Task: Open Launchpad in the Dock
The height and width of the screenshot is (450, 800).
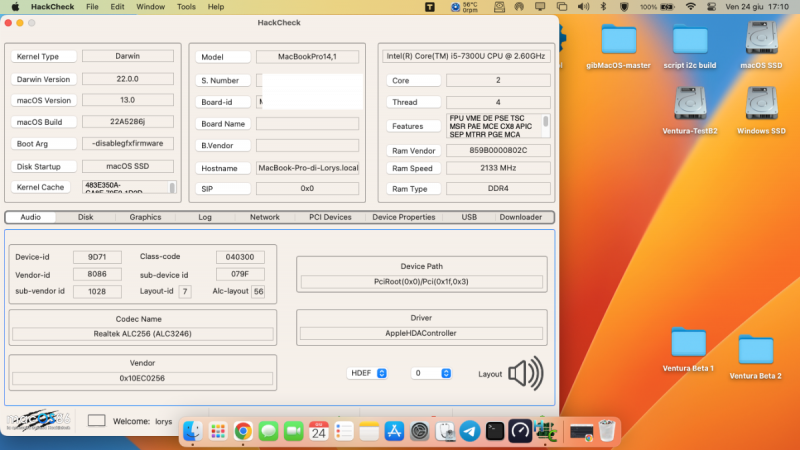Action: click(218, 432)
